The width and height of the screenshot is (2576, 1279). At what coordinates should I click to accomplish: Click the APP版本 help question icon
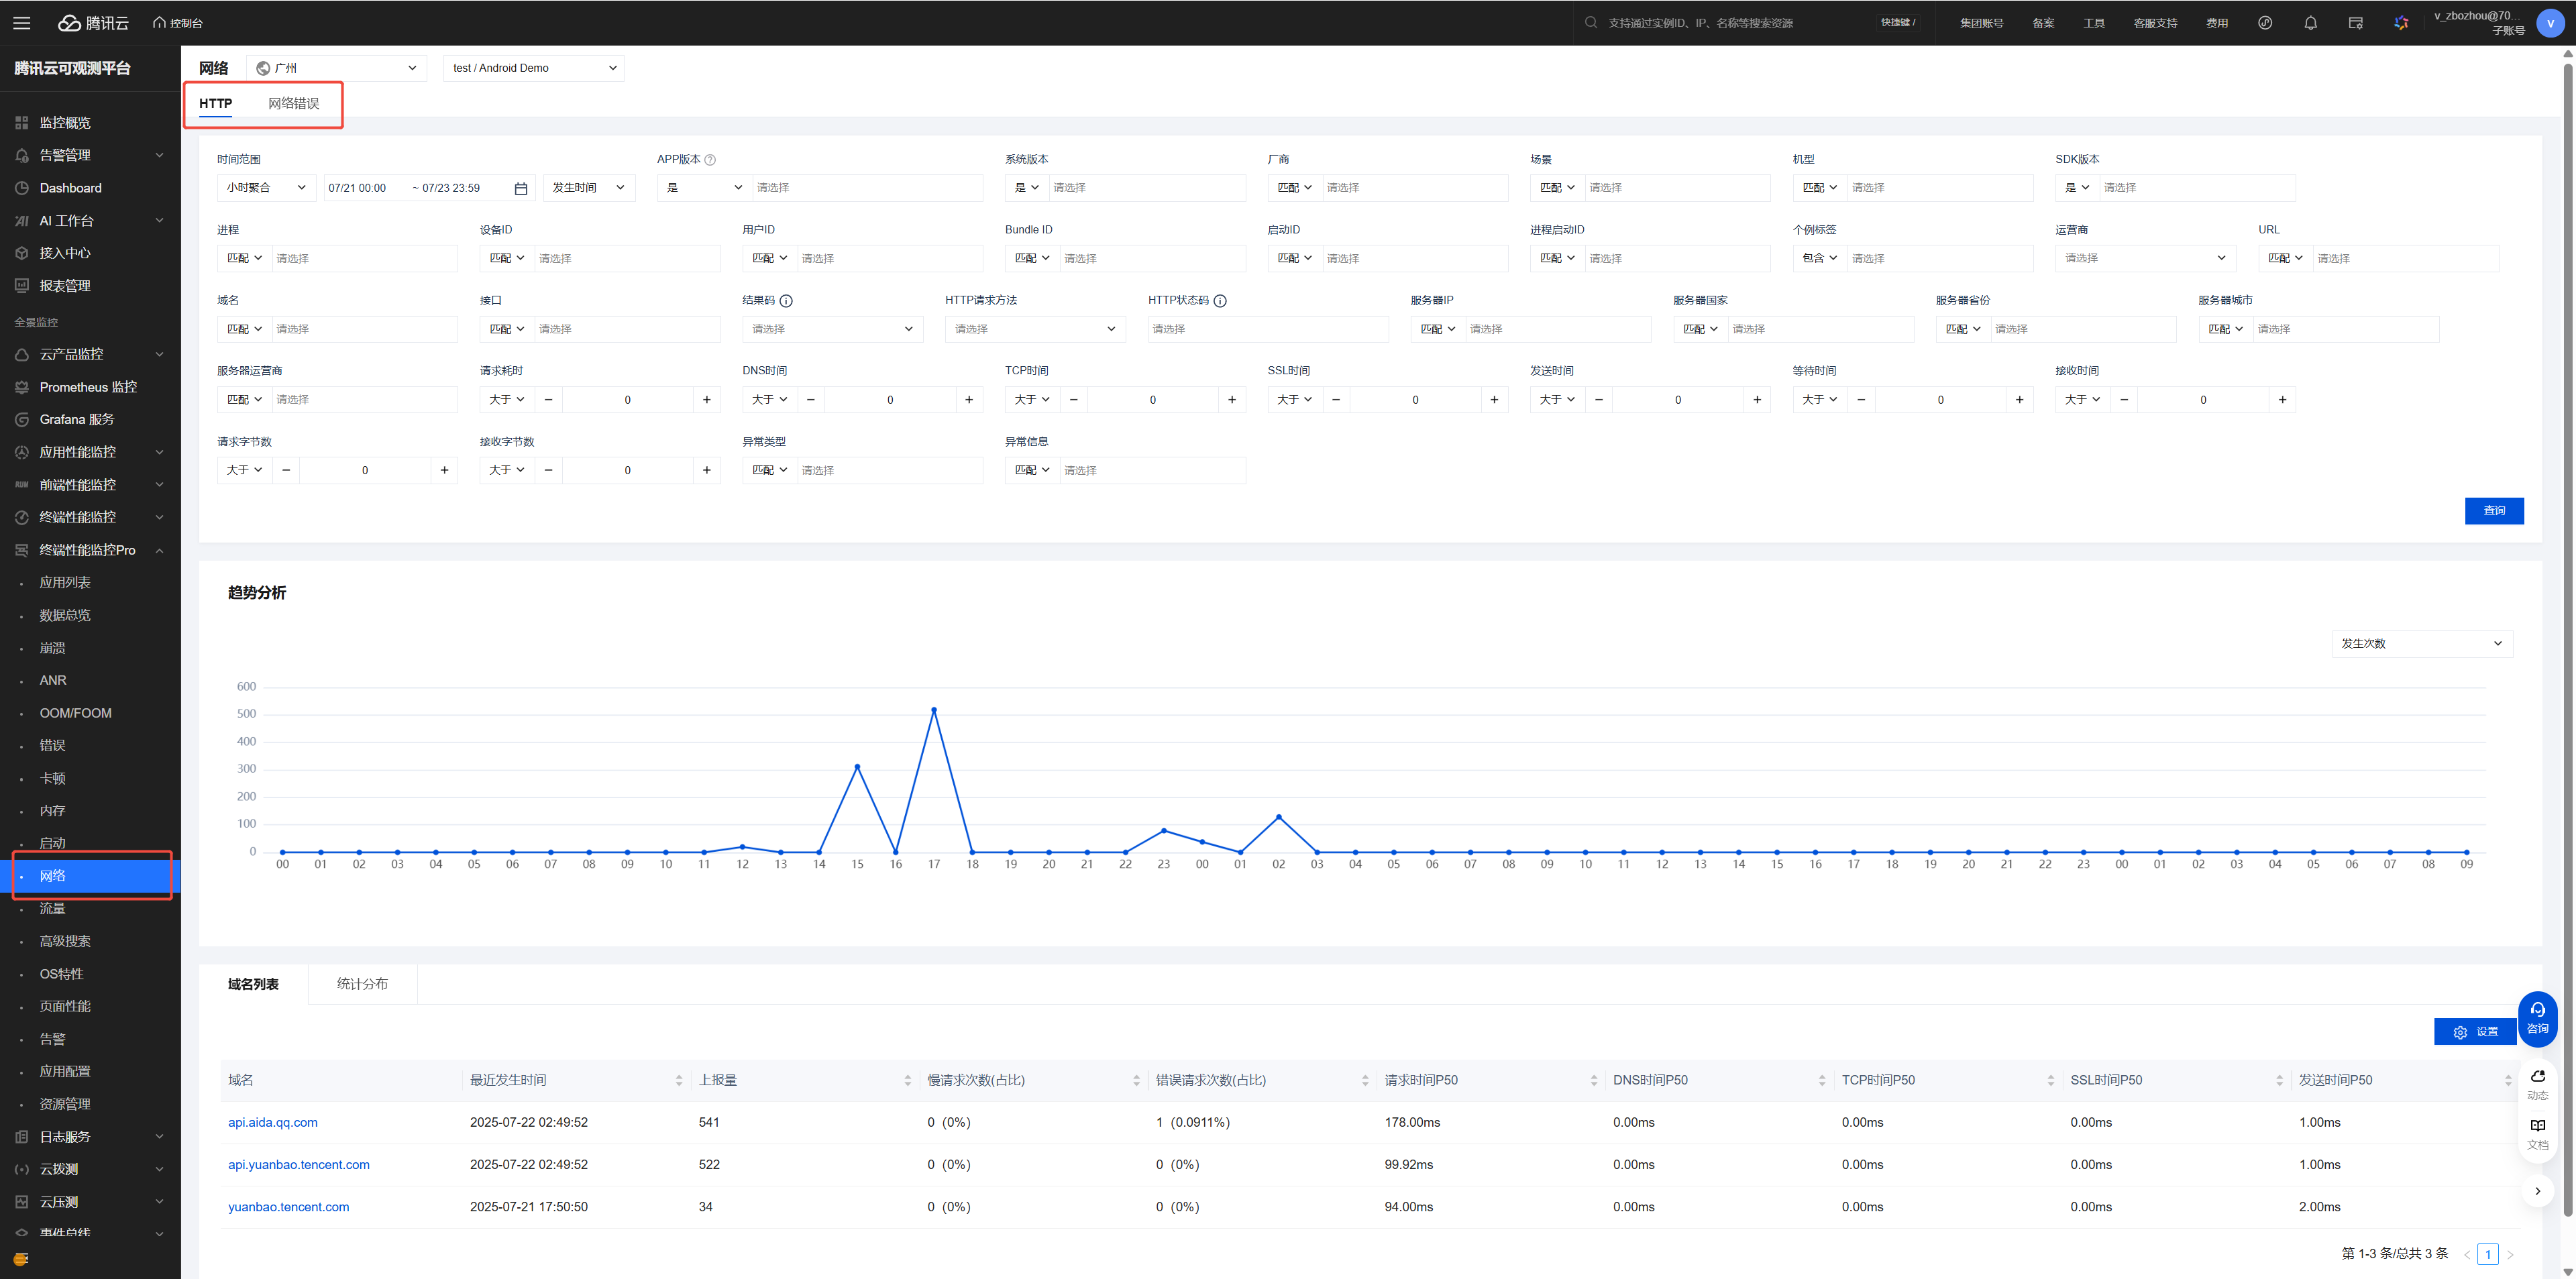(710, 160)
